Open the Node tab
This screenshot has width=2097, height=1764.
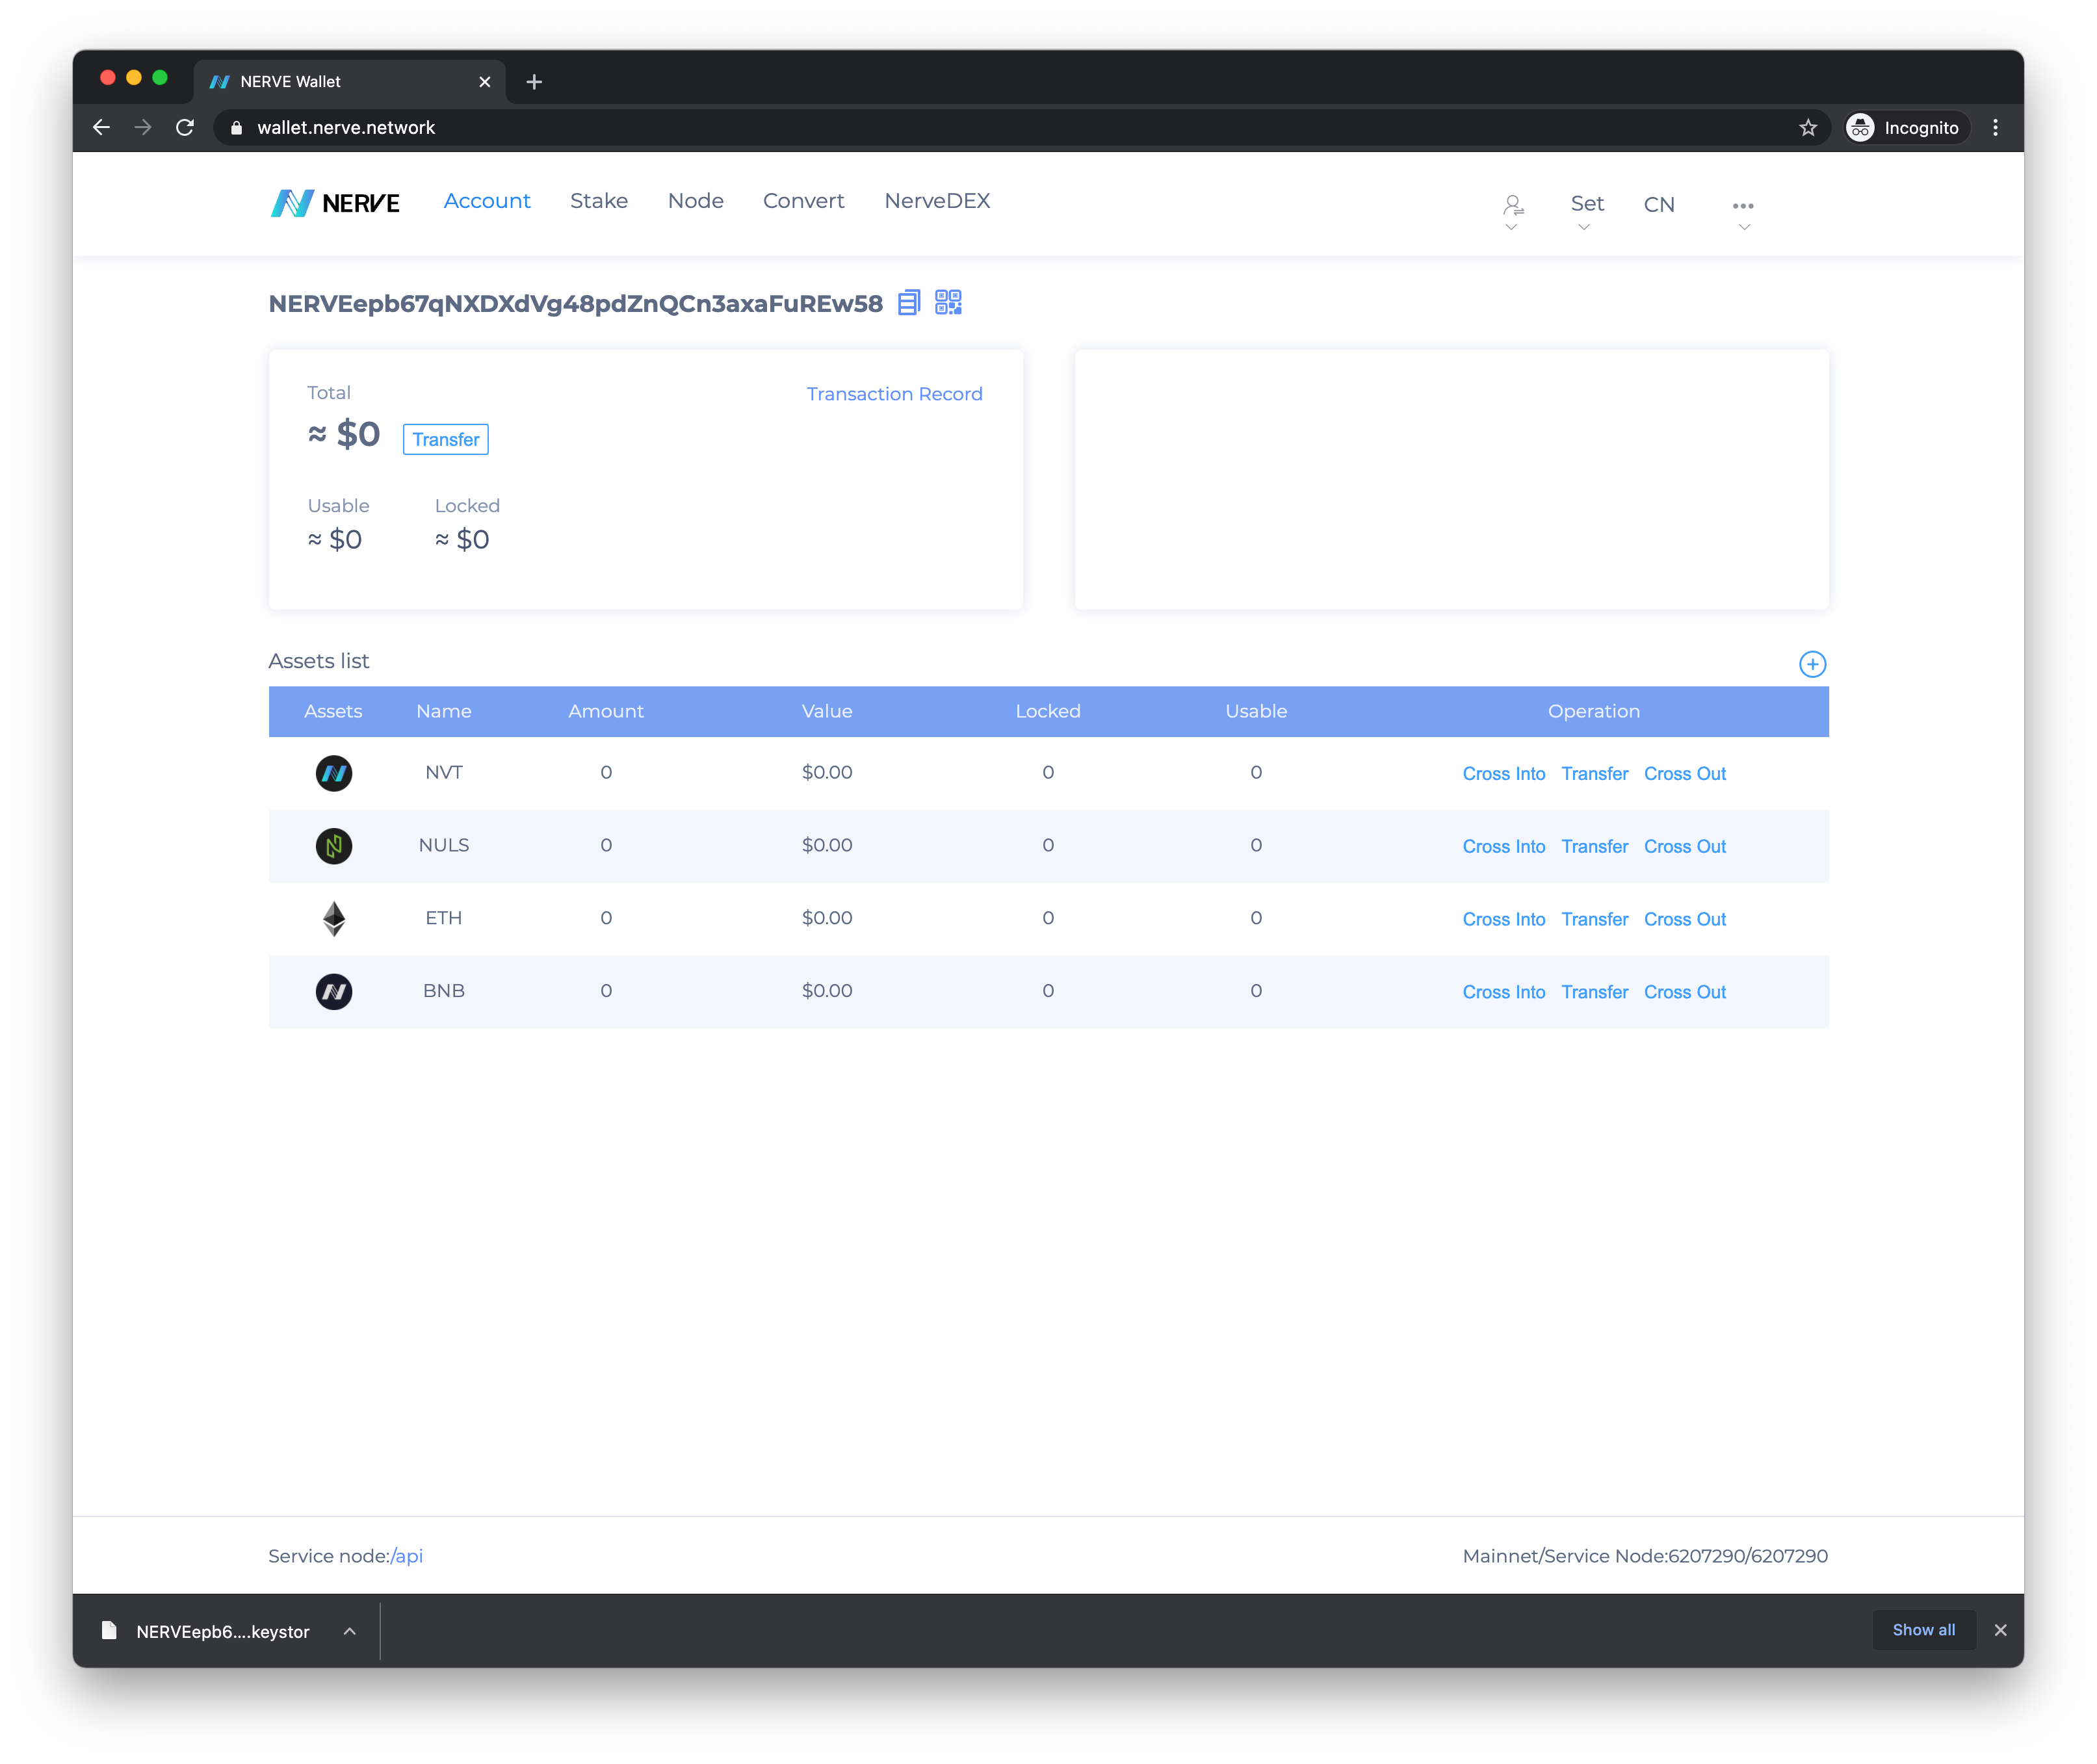[x=696, y=201]
